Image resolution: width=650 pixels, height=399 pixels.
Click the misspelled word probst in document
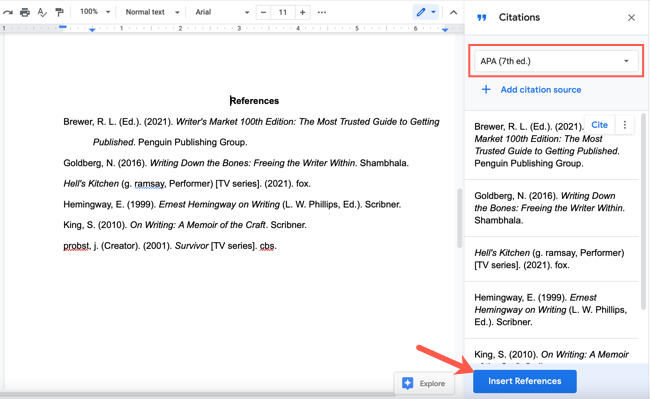(x=76, y=246)
